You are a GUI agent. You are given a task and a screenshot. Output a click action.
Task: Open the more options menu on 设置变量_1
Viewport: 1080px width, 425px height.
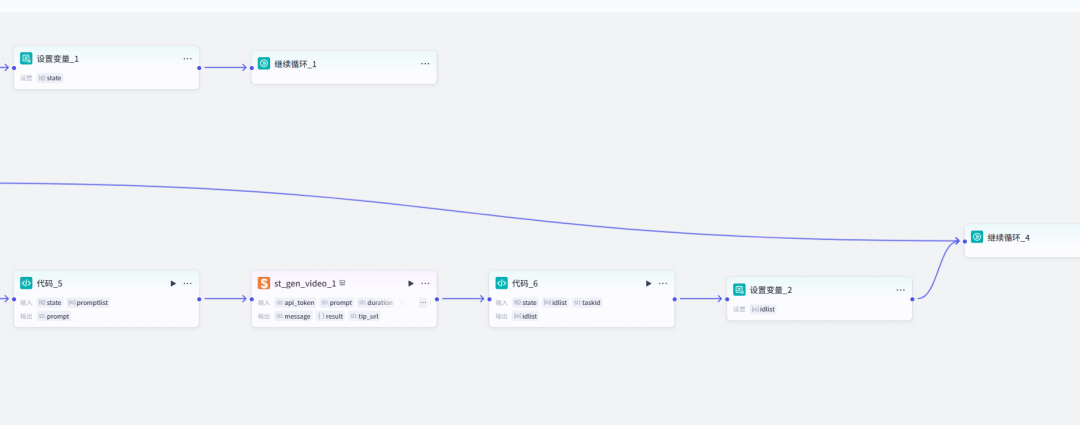(x=187, y=58)
